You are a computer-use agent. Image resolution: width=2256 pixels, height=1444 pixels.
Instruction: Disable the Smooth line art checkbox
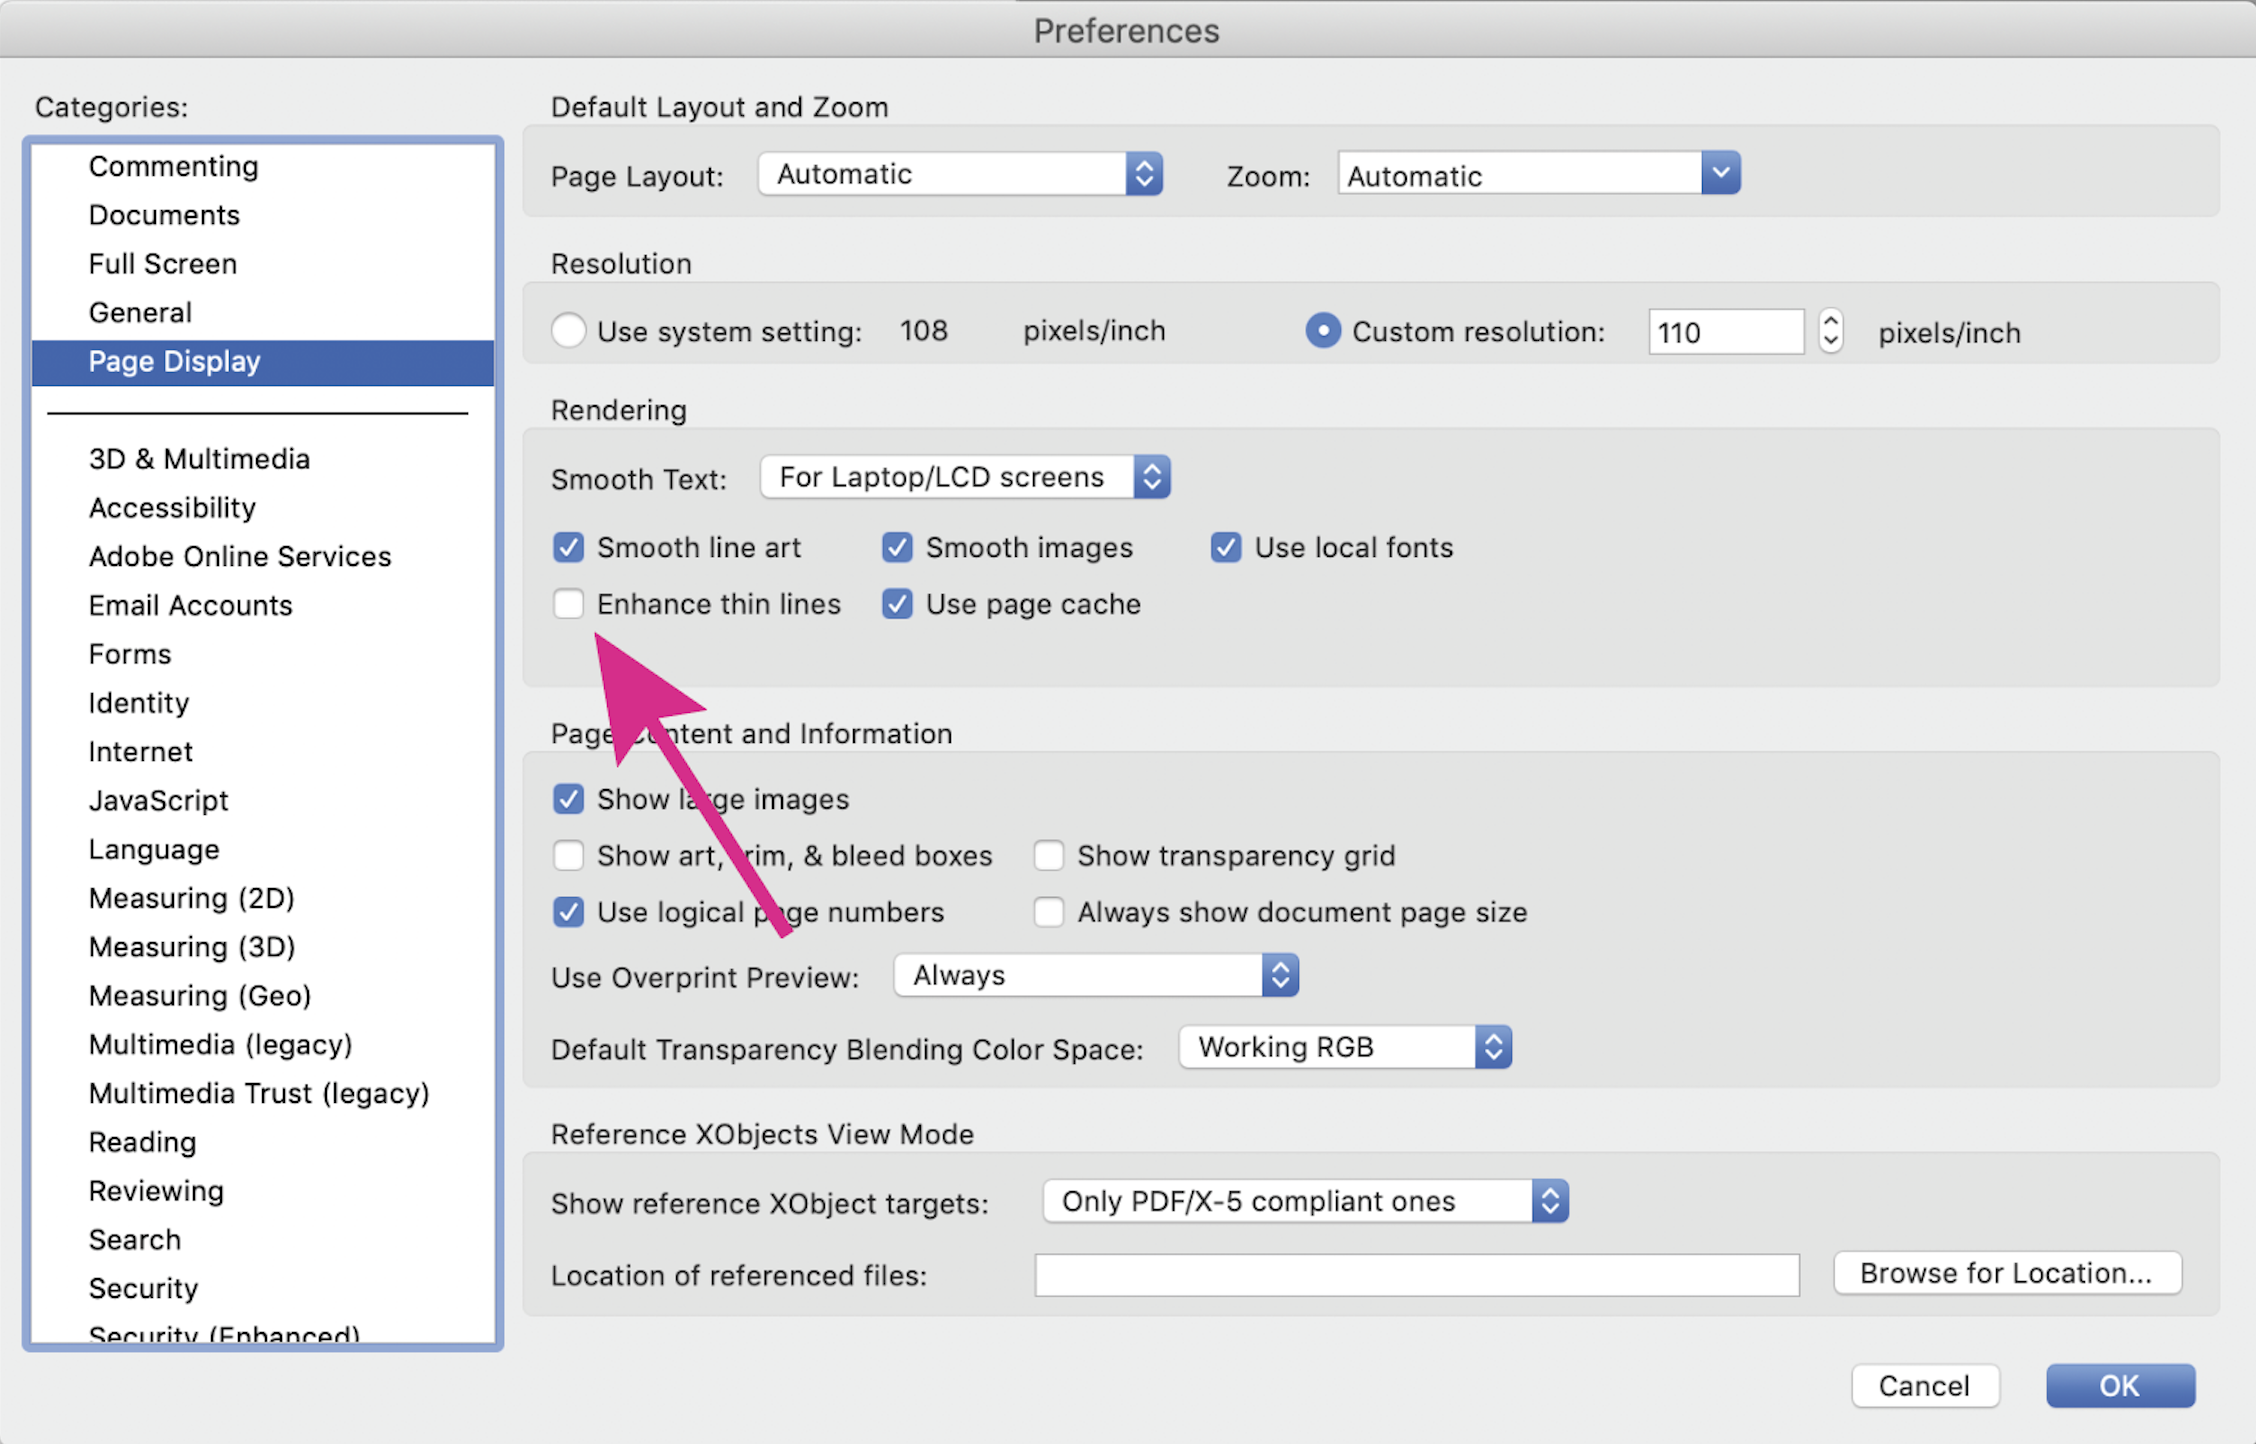[x=569, y=548]
